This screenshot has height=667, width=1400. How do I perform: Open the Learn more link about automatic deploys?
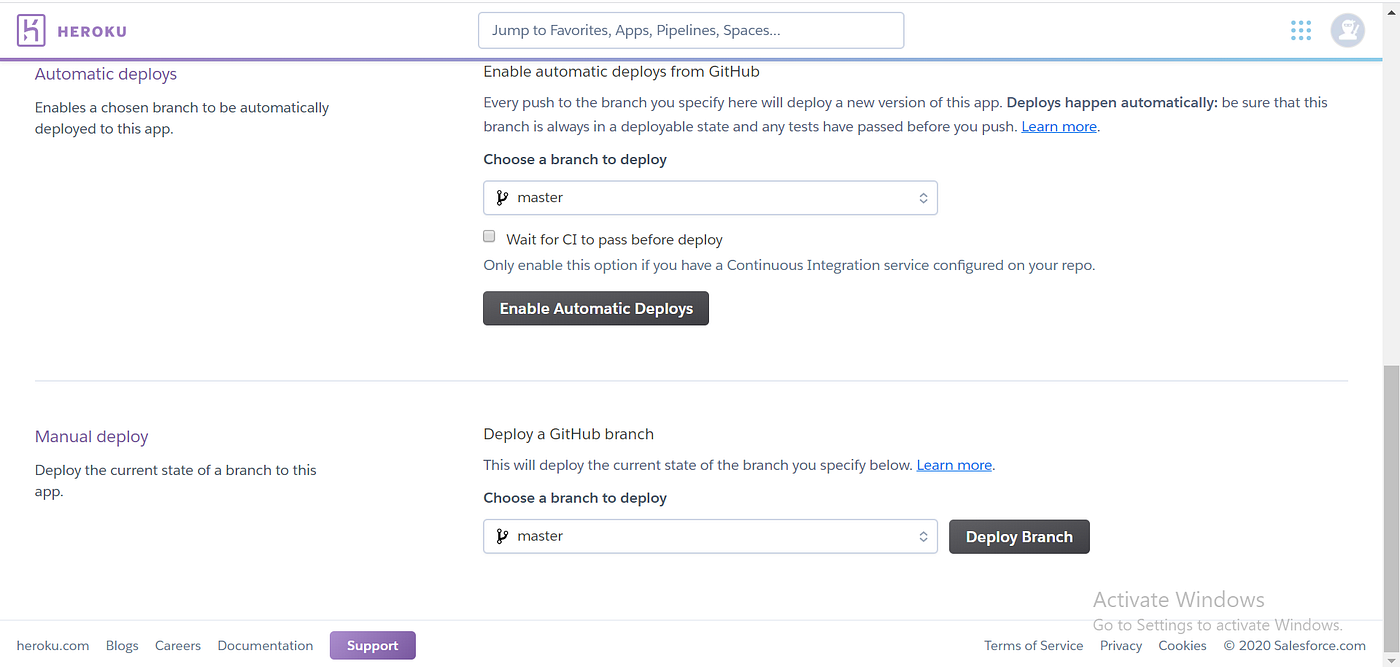(x=1058, y=126)
